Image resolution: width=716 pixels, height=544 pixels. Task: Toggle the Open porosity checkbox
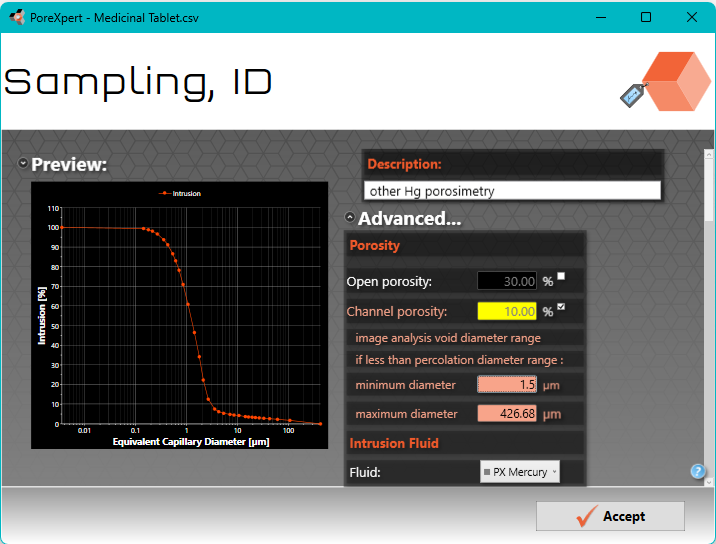[x=561, y=276]
